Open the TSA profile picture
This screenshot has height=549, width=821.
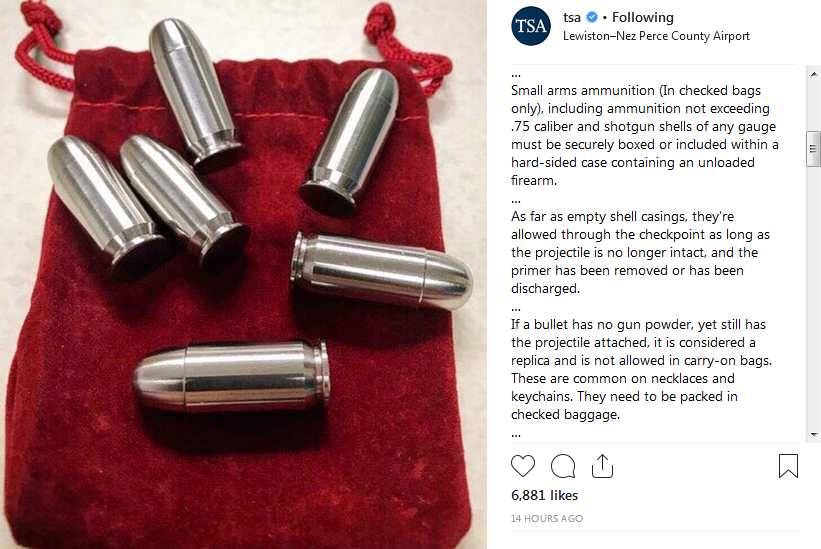coord(531,26)
